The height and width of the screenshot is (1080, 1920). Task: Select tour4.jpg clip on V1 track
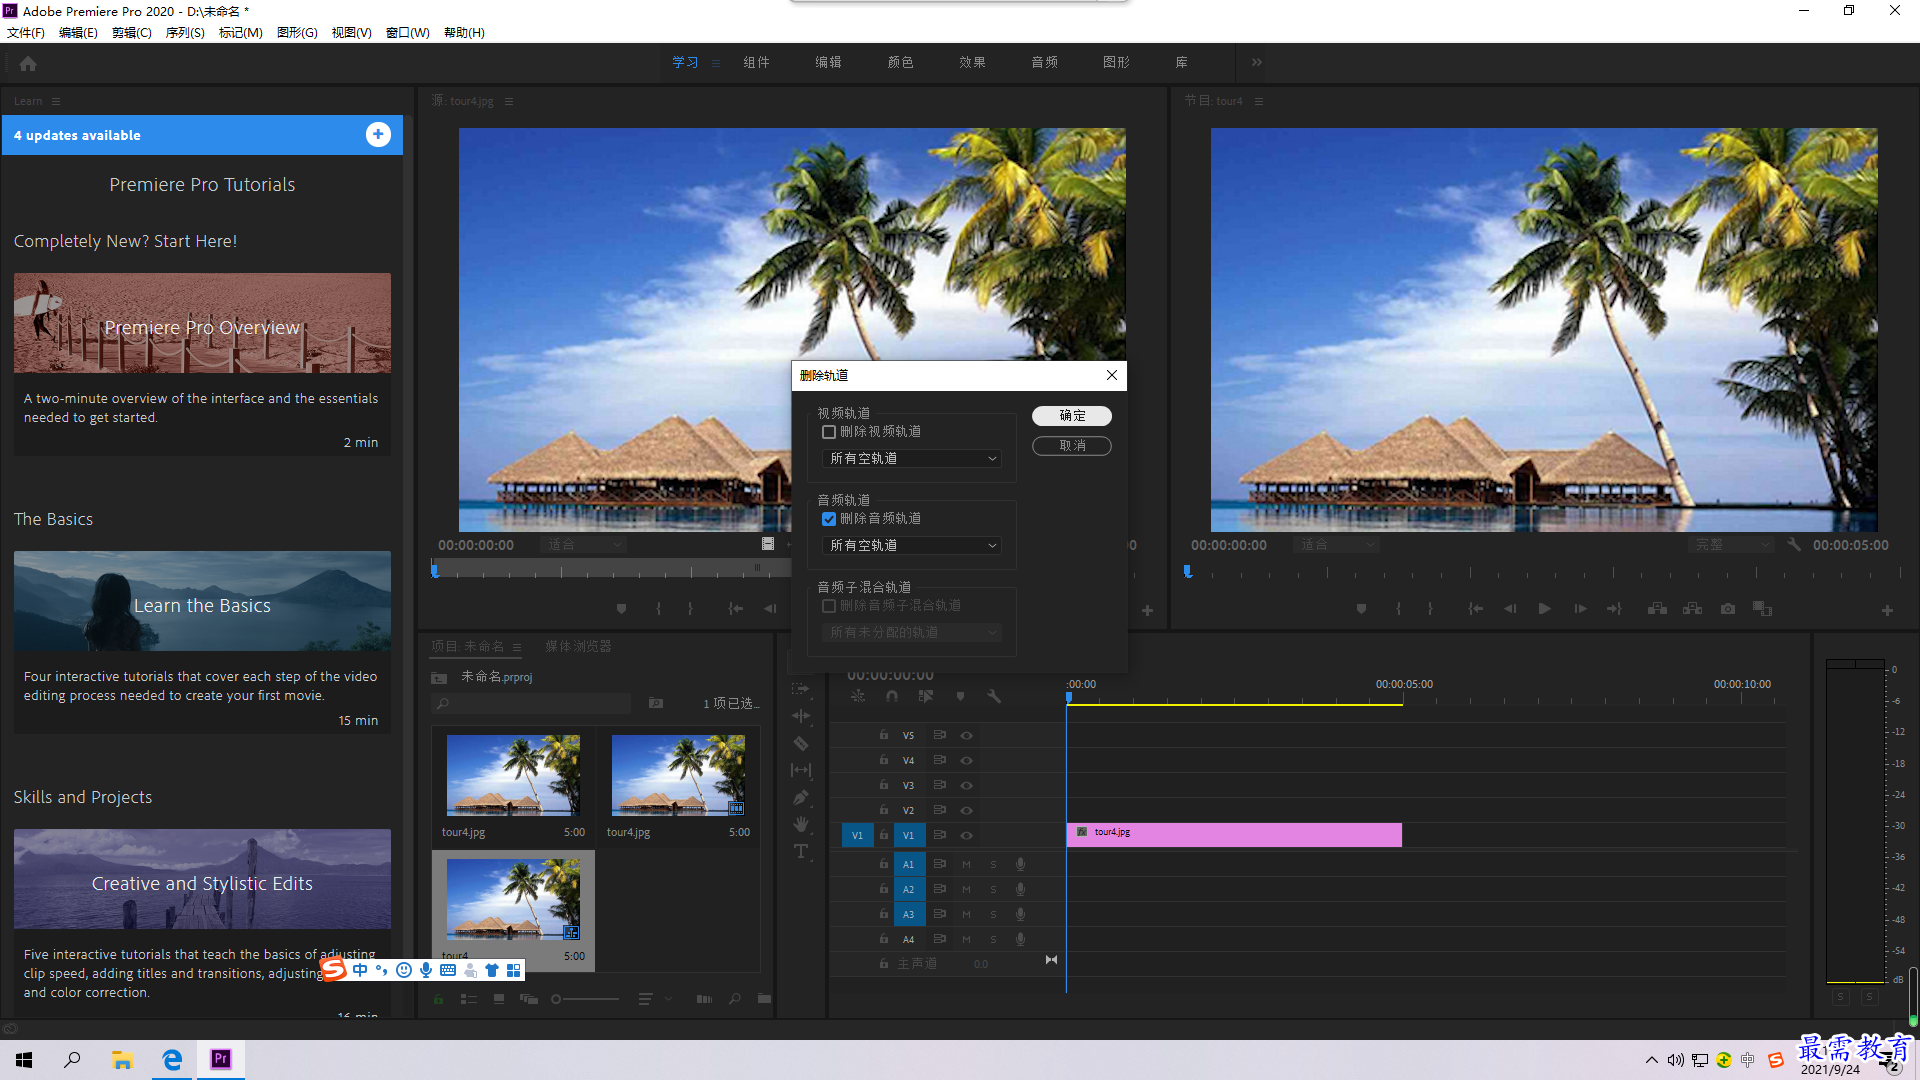pos(1234,835)
